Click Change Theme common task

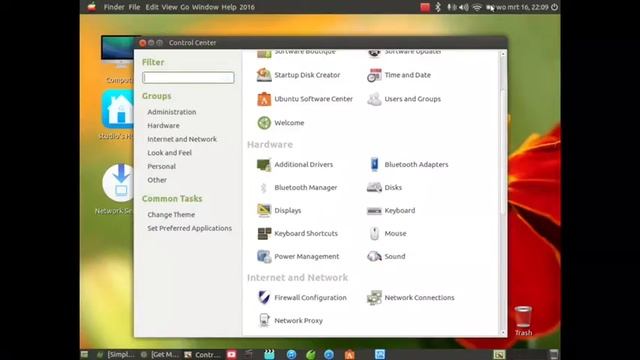pos(171,215)
